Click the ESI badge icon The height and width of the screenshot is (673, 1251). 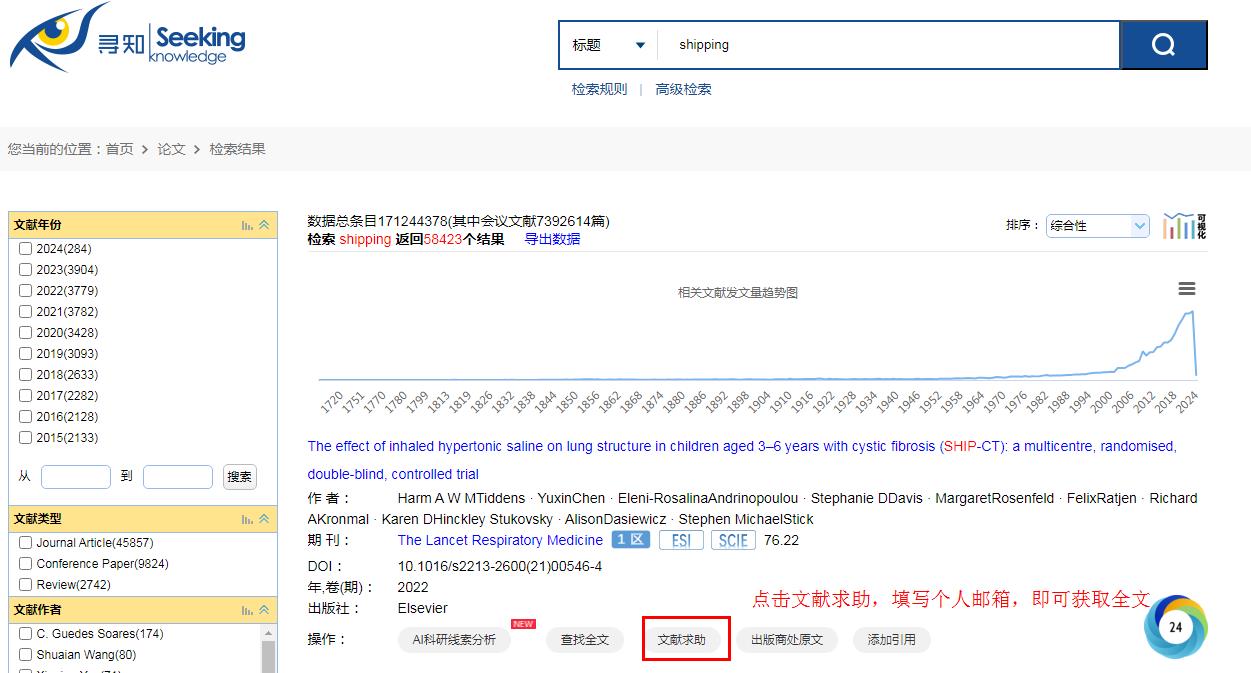click(x=681, y=540)
